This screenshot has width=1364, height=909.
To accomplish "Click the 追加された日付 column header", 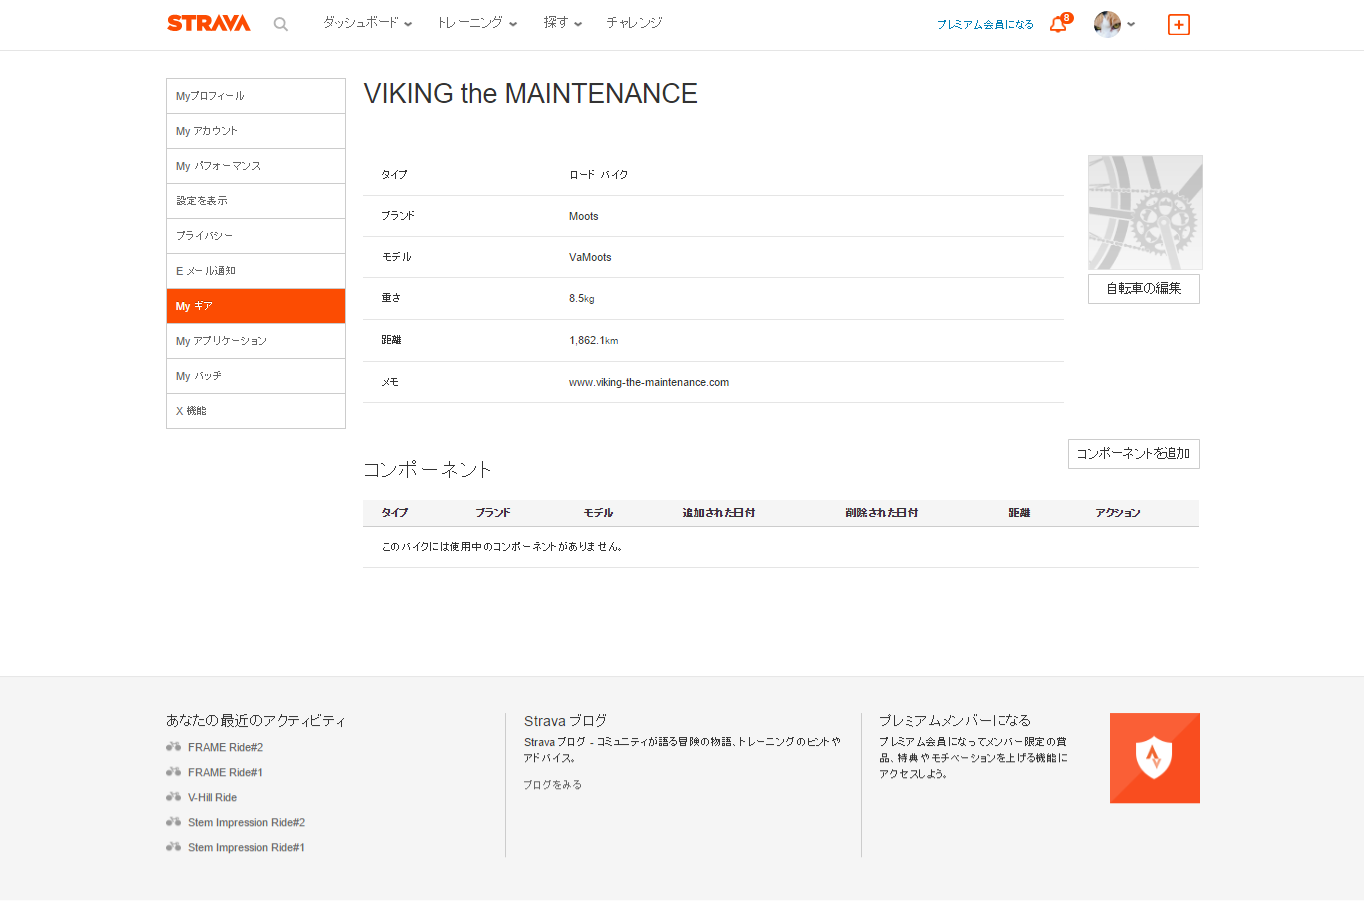I will pos(719,513).
